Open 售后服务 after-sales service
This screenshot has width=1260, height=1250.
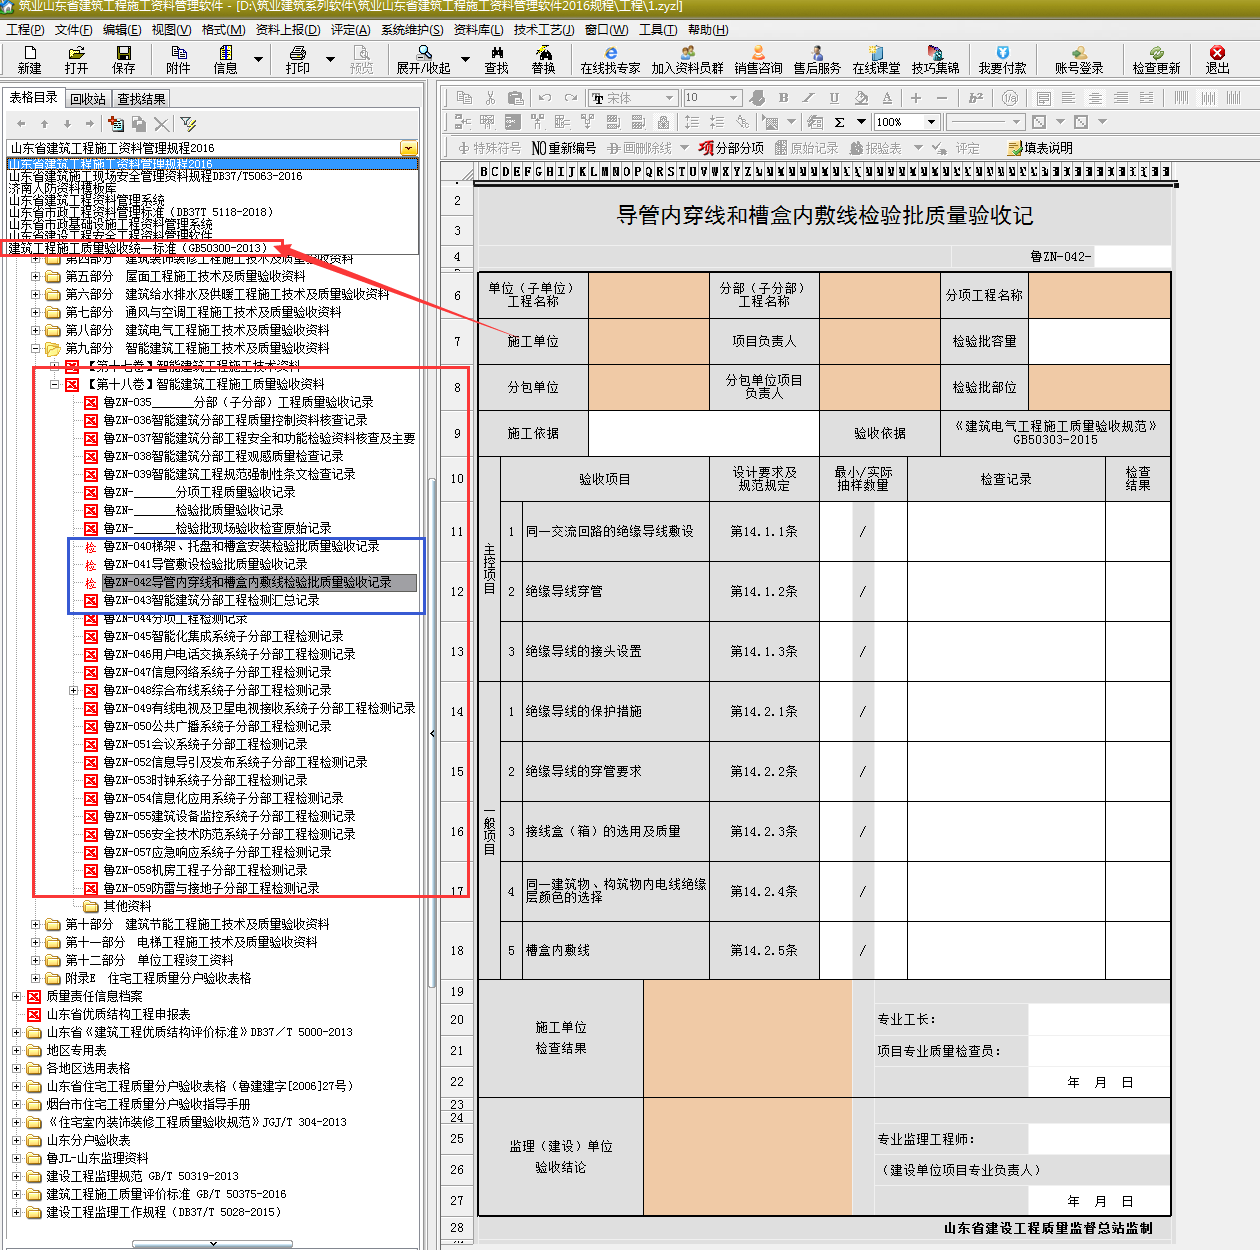pyautogui.click(x=817, y=60)
